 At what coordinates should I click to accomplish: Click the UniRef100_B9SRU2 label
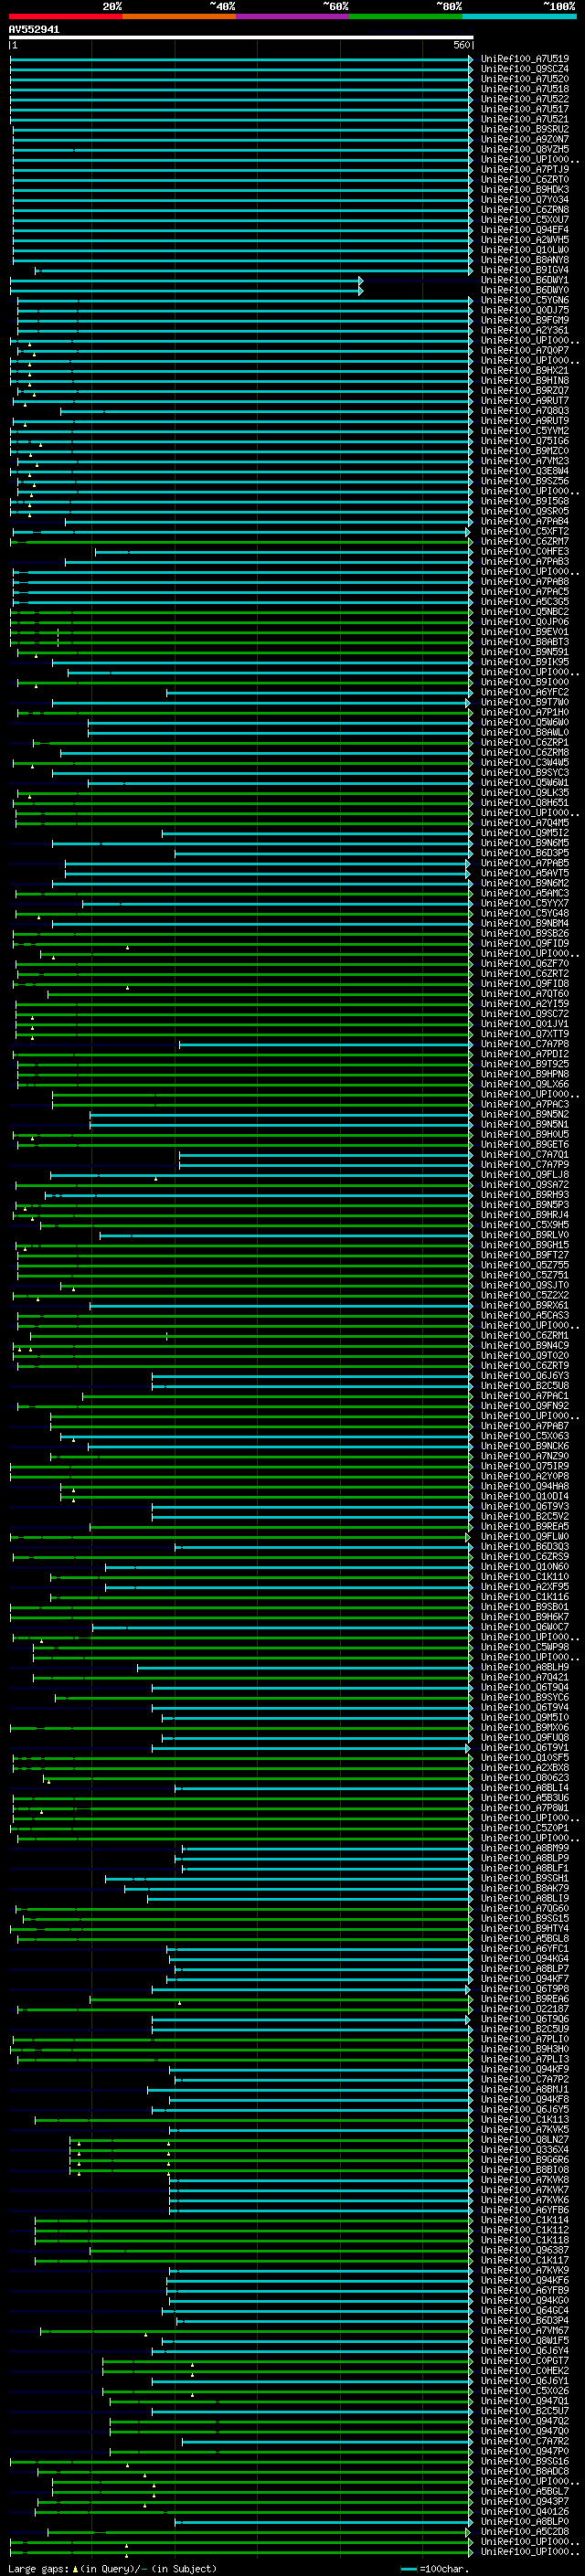[x=525, y=129]
